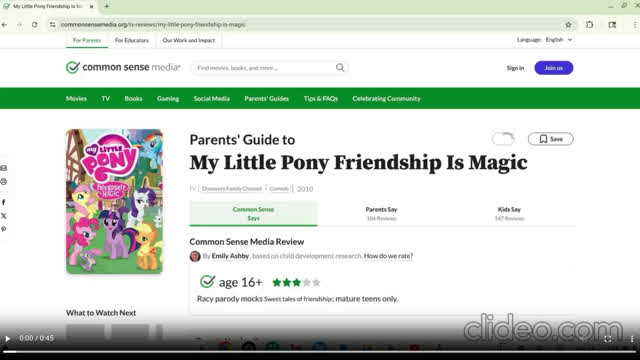Click the Sign in link
Image resolution: width=640 pixels, height=360 pixels.
(515, 68)
